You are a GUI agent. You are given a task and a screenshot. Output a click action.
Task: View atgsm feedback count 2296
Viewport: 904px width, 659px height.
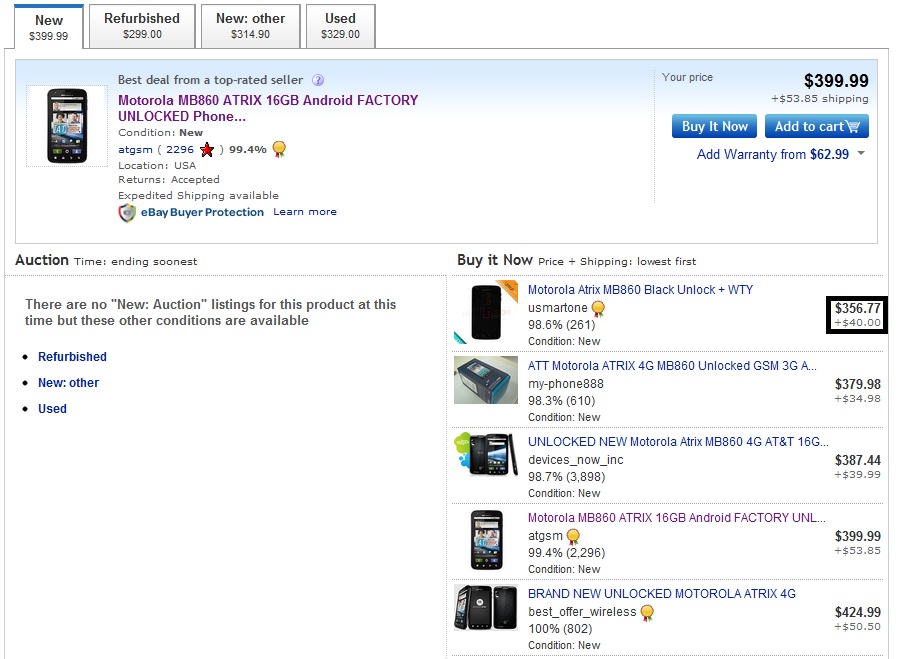click(x=180, y=150)
